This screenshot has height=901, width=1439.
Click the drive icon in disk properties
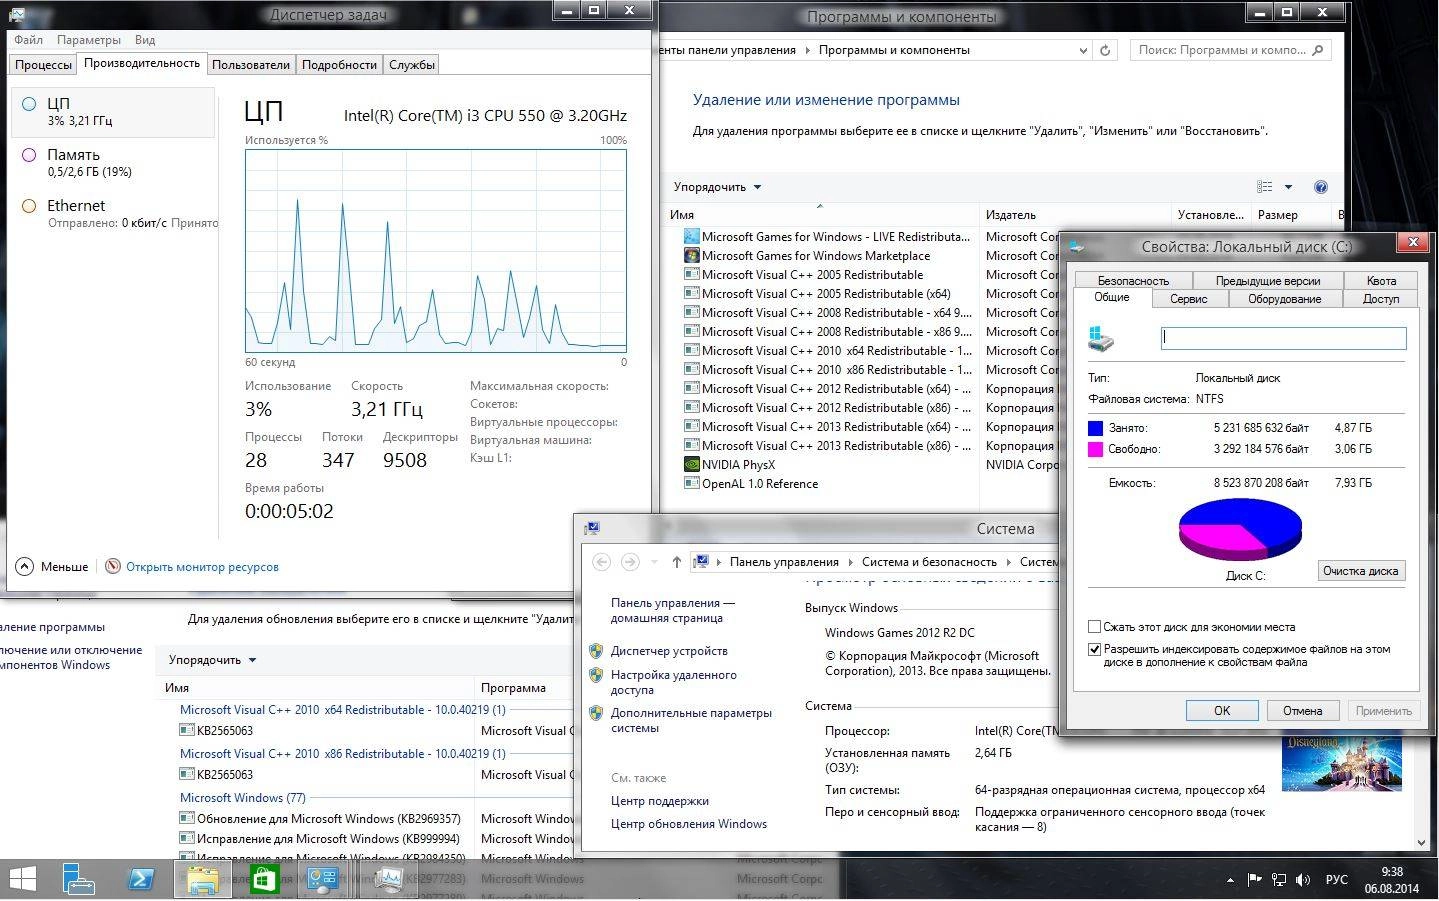click(x=1101, y=338)
